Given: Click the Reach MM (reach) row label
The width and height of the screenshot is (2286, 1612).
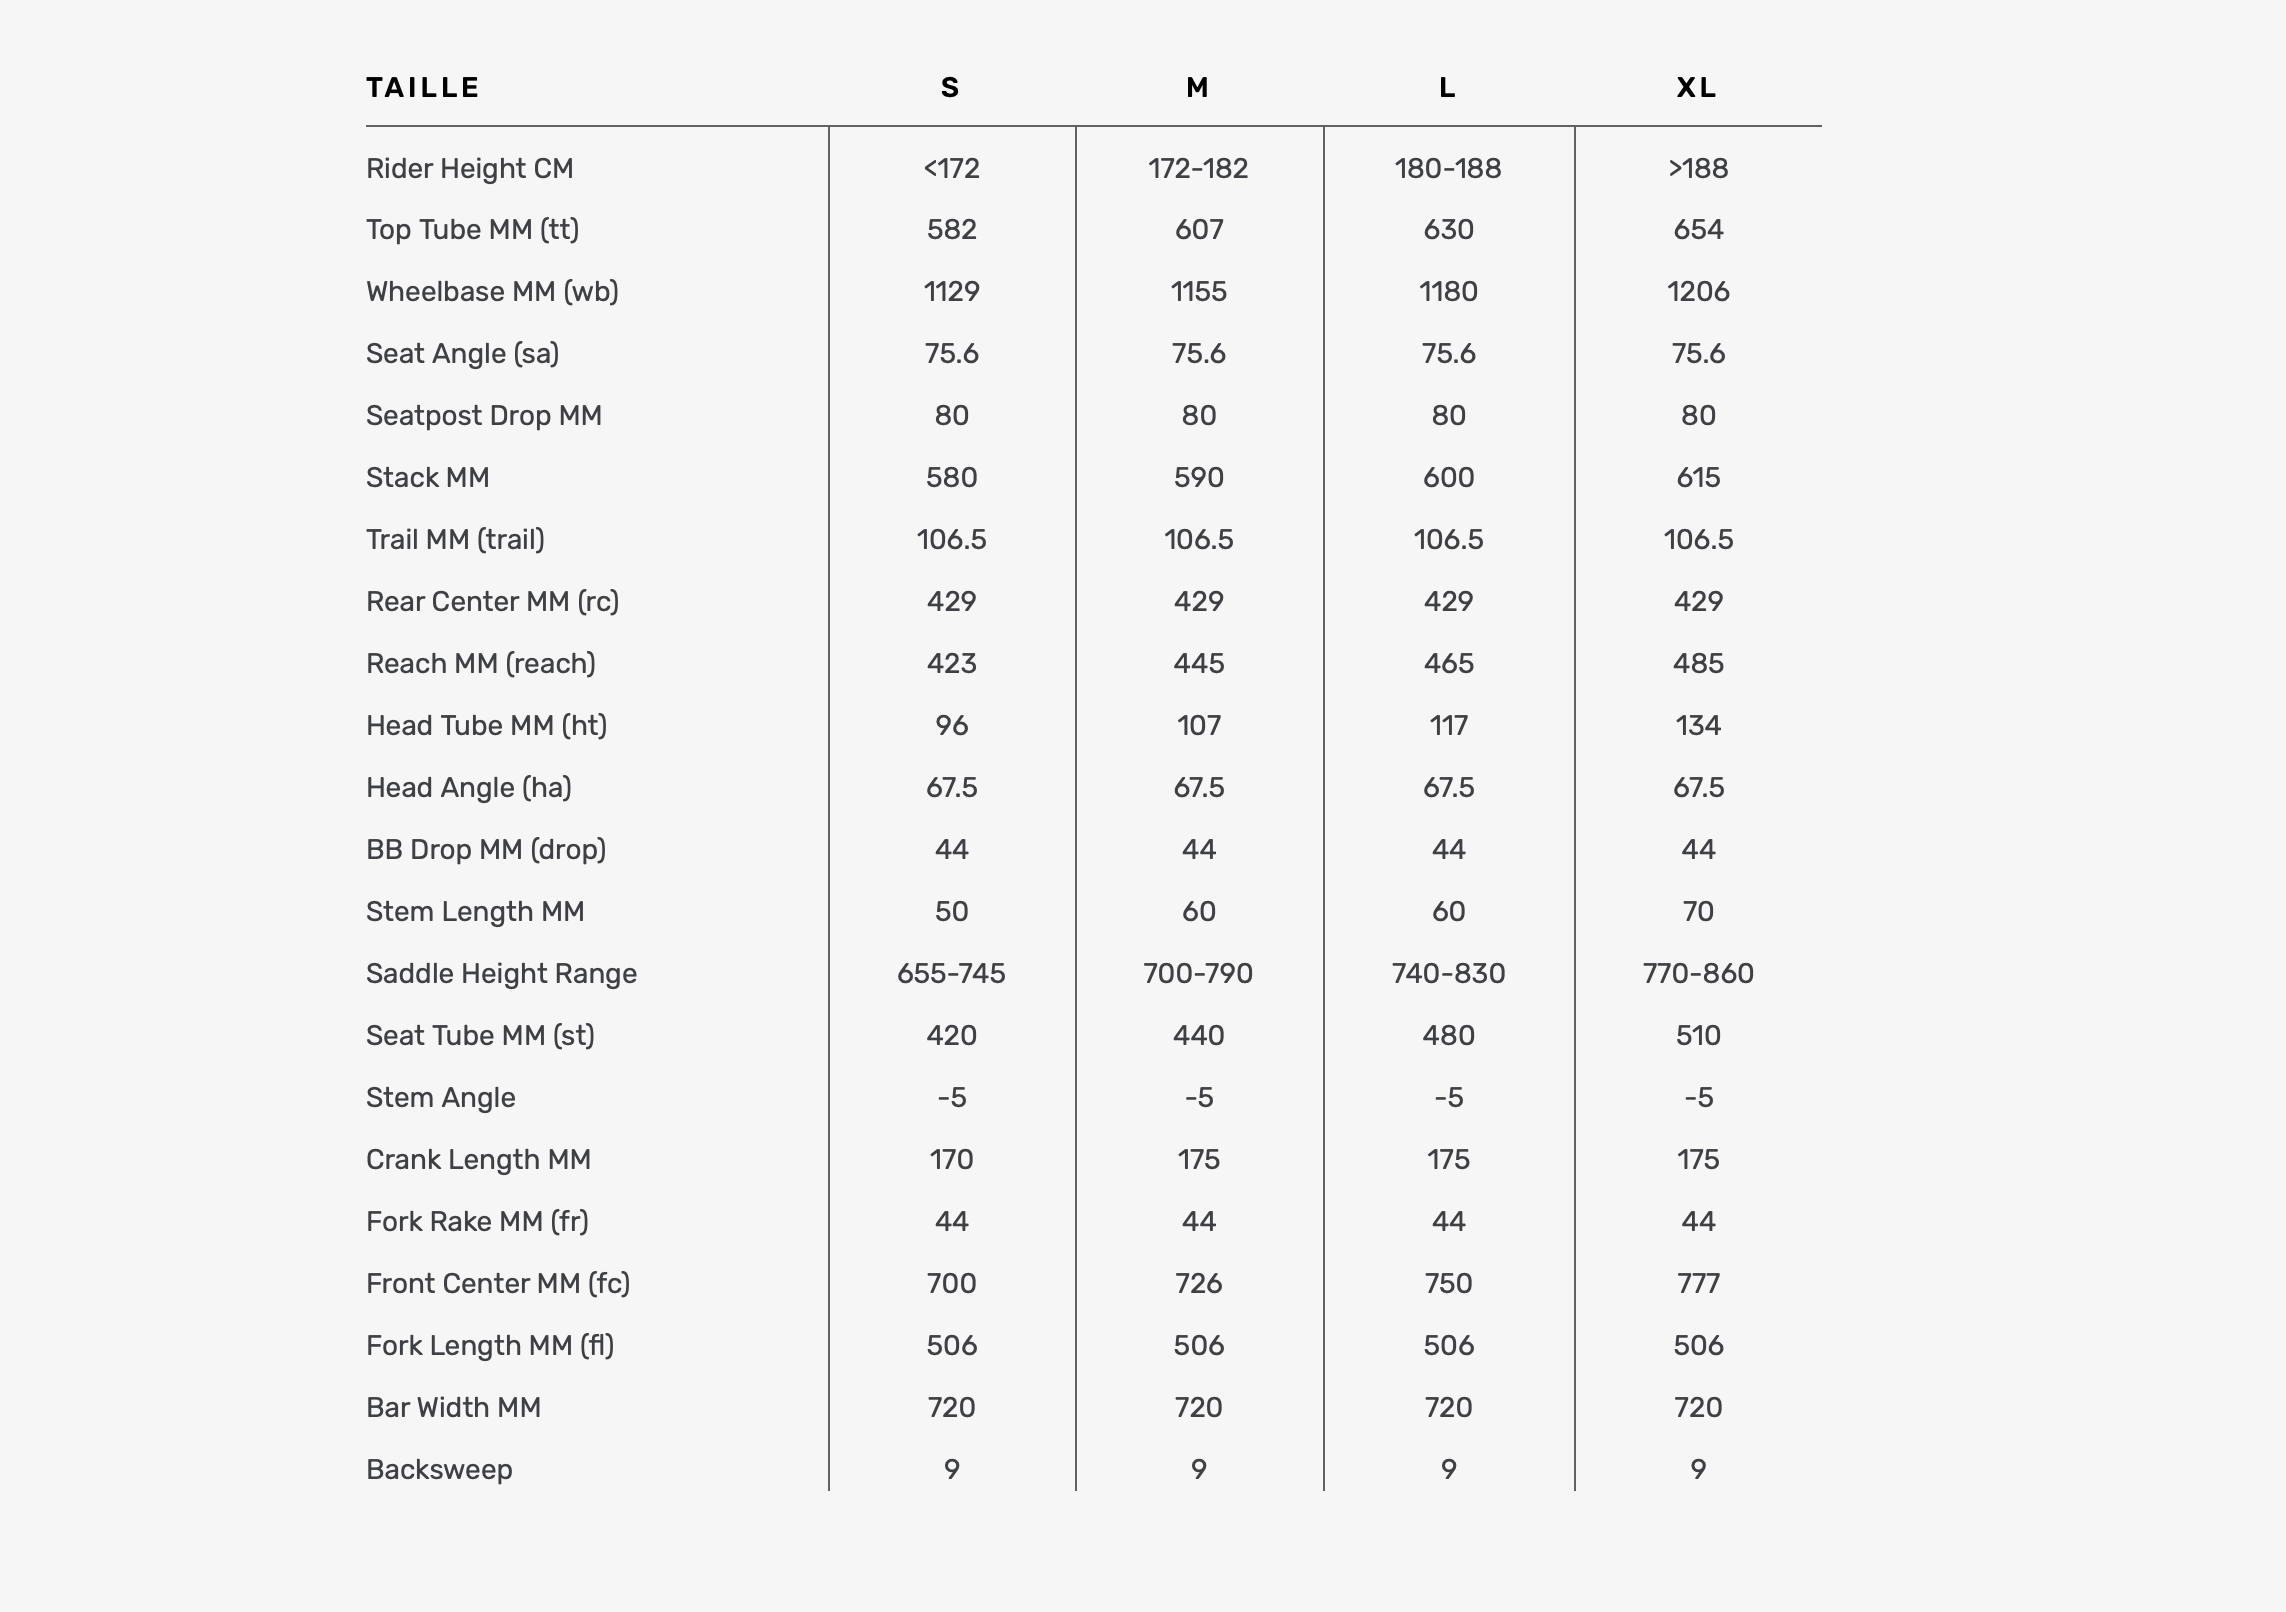Looking at the screenshot, I should [x=481, y=664].
